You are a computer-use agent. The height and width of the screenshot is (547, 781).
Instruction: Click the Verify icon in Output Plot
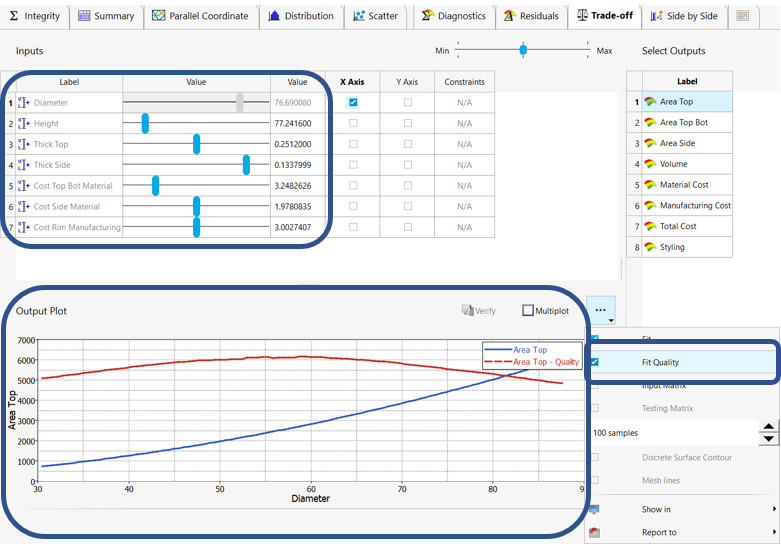click(467, 310)
